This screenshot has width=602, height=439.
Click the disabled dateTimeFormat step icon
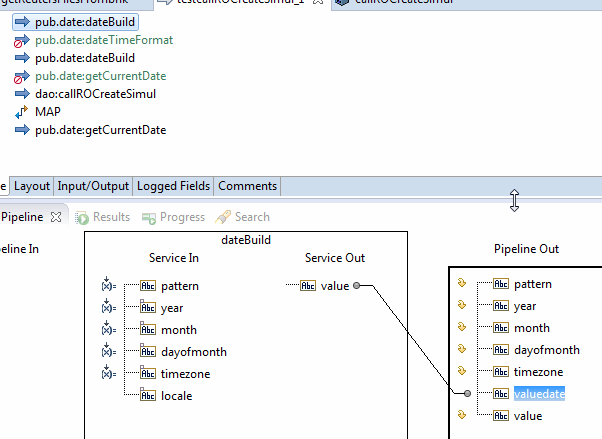click(22, 40)
